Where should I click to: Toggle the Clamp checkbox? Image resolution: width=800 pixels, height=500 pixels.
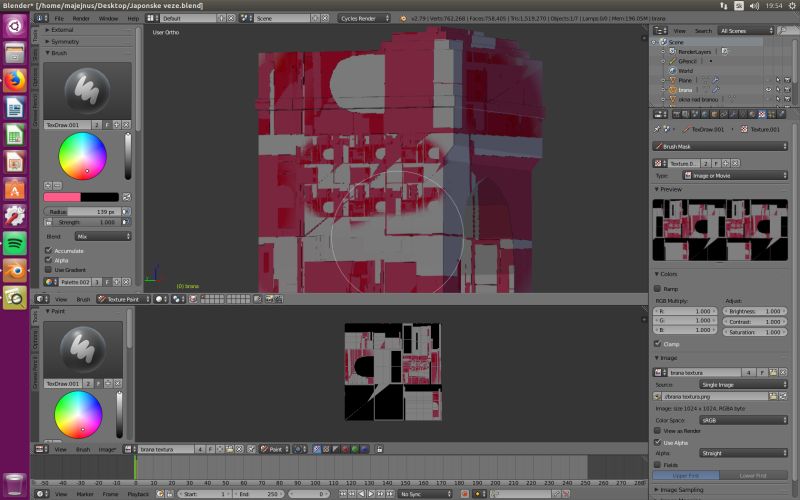(x=658, y=344)
